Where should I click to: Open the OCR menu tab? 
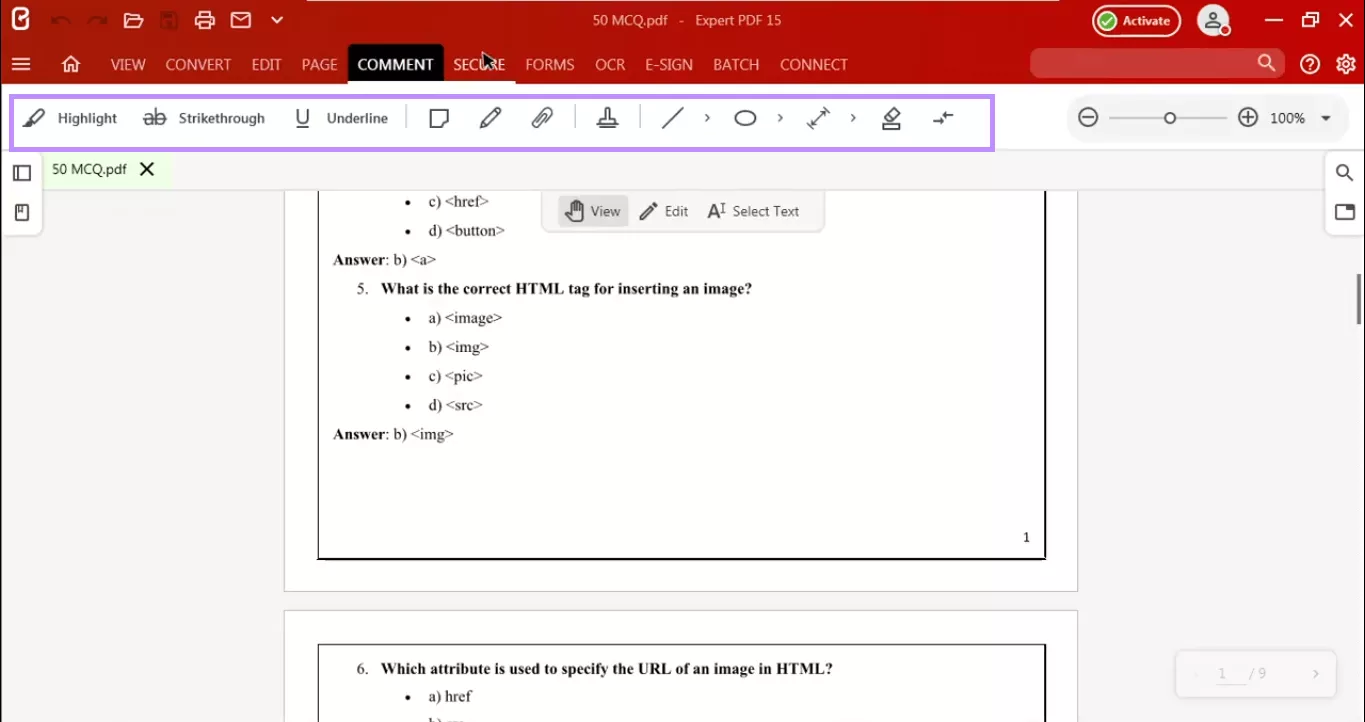coord(609,64)
